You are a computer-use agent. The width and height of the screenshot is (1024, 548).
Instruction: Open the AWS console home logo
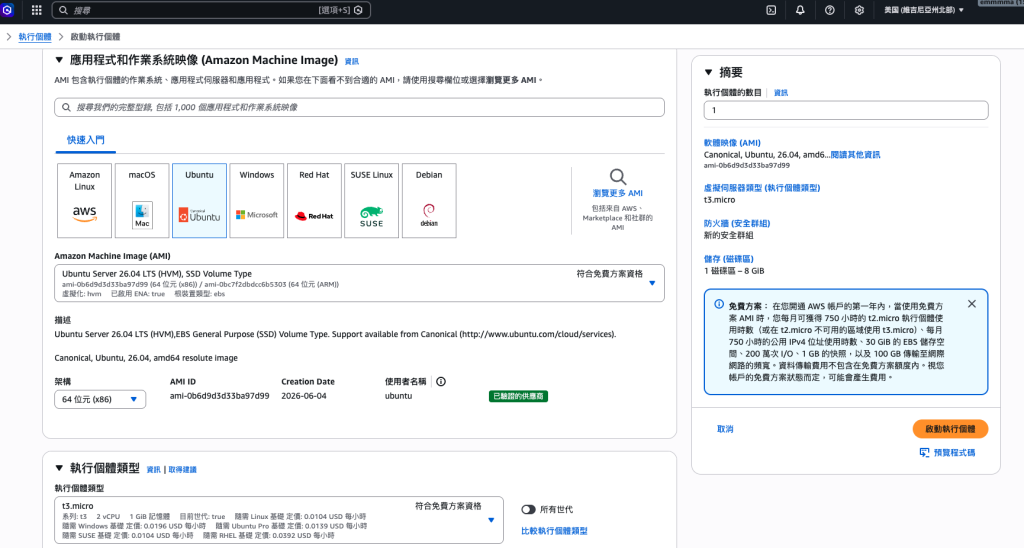[7, 10]
